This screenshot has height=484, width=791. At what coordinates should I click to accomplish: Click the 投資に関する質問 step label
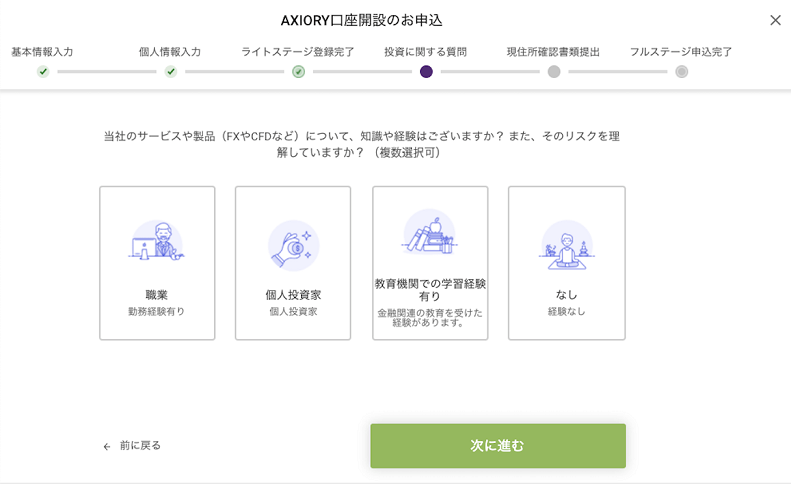pos(425,52)
